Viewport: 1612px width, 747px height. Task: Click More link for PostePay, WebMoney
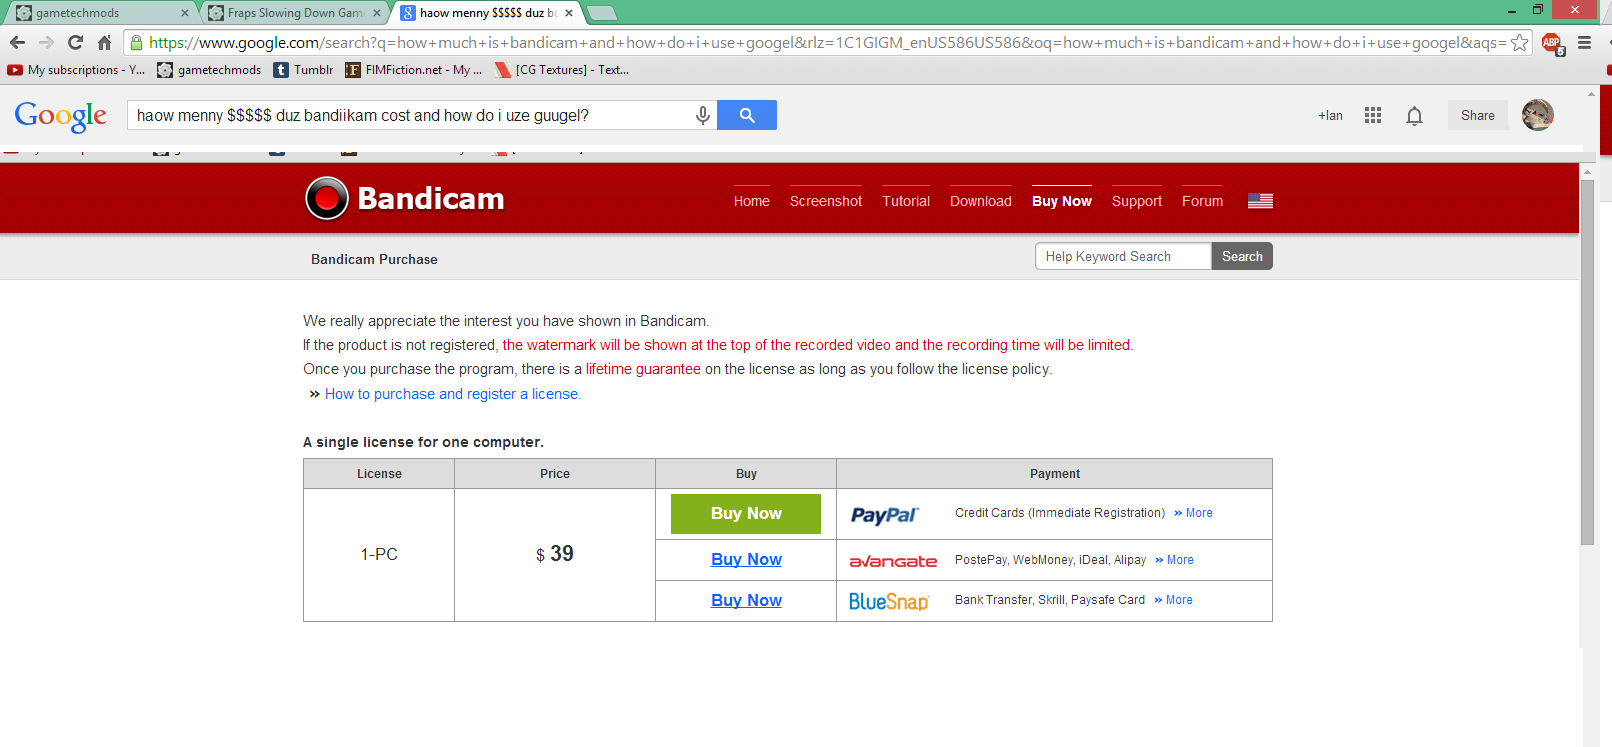1174,560
